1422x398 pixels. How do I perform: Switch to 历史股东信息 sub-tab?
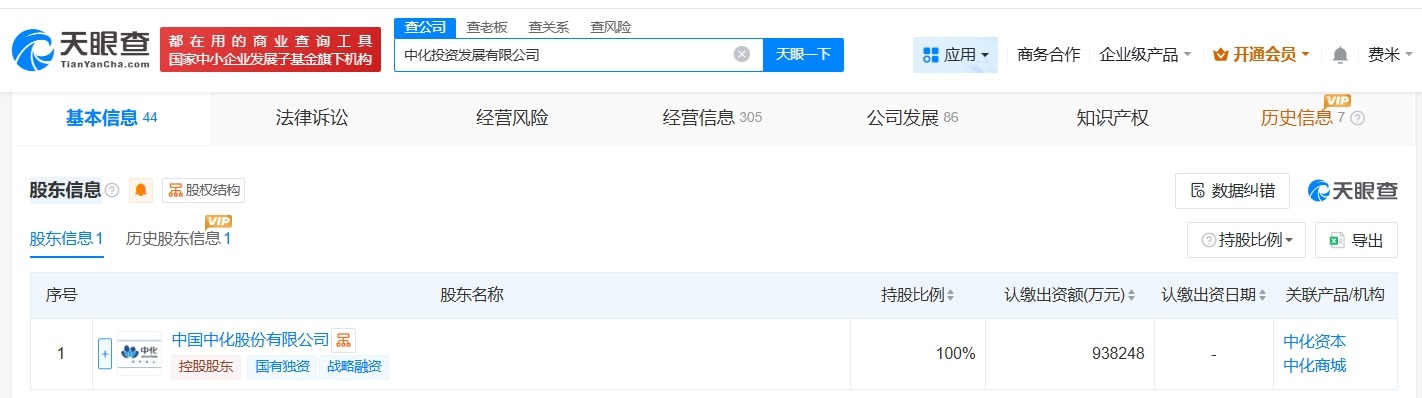coord(179,239)
